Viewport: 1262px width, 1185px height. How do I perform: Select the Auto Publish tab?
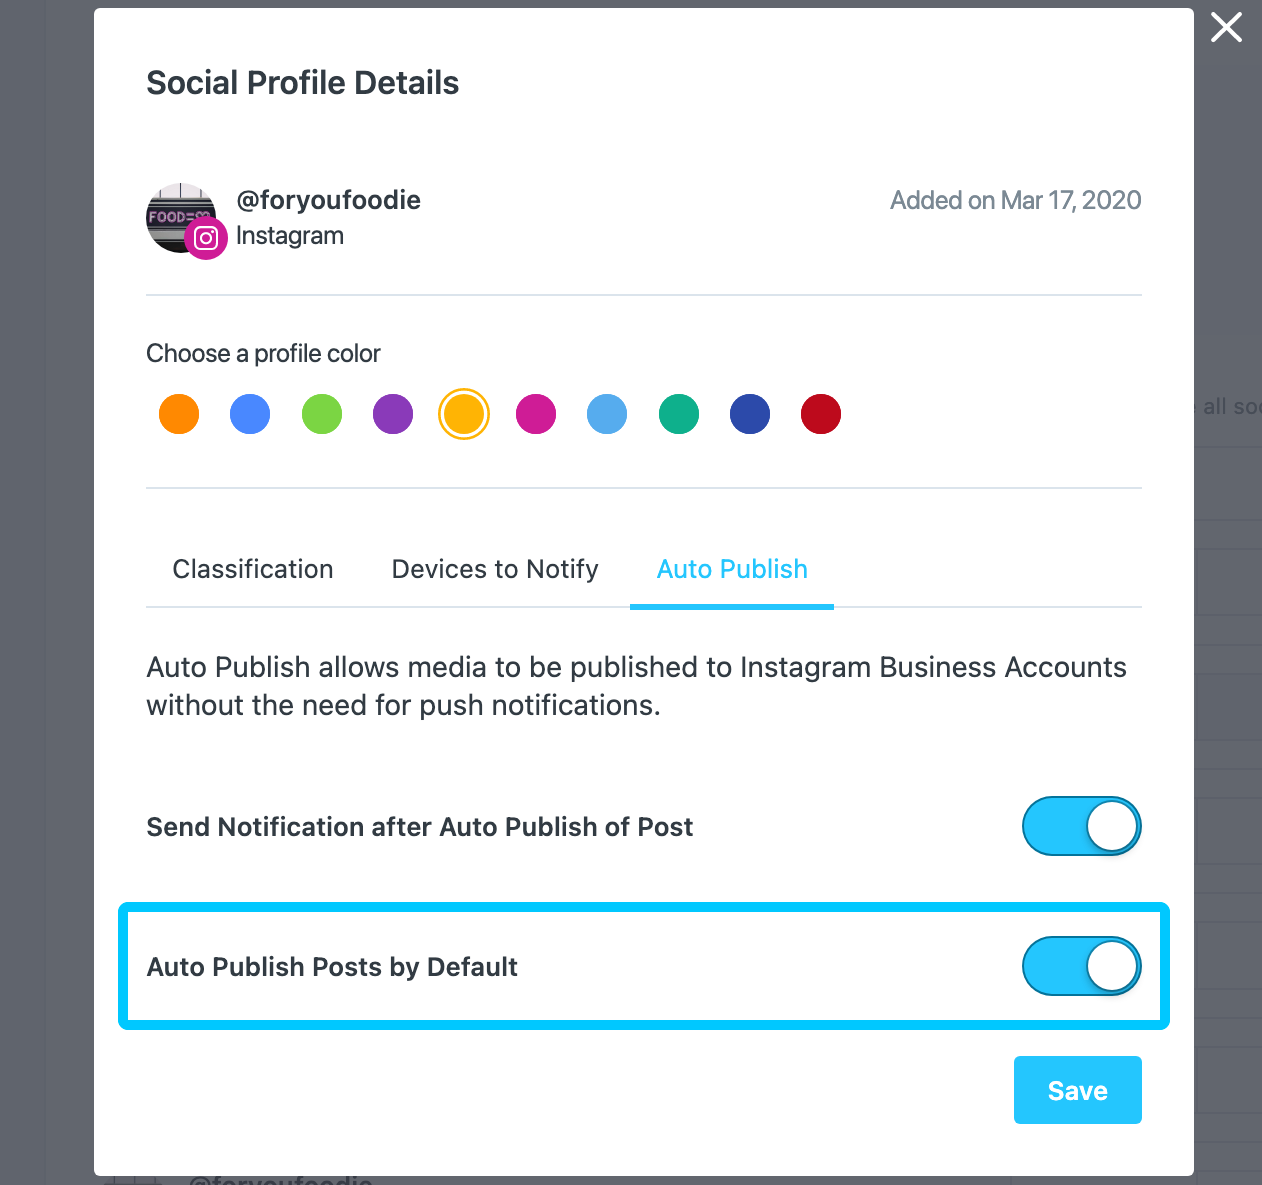pos(732,569)
